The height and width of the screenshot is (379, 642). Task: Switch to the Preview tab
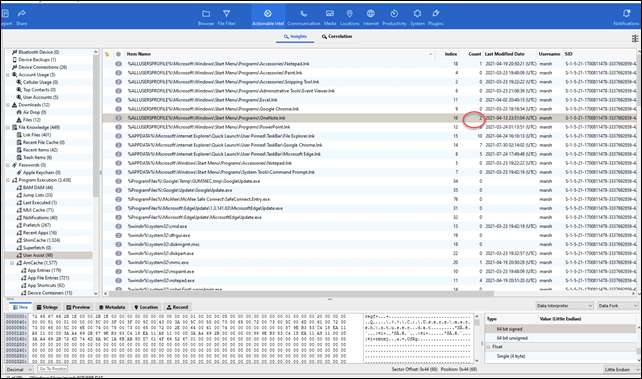tap(78, 307)
